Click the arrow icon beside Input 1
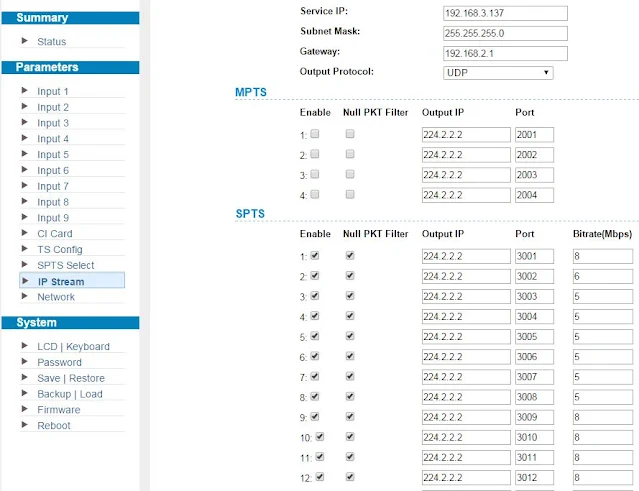 tap(24, 90)
